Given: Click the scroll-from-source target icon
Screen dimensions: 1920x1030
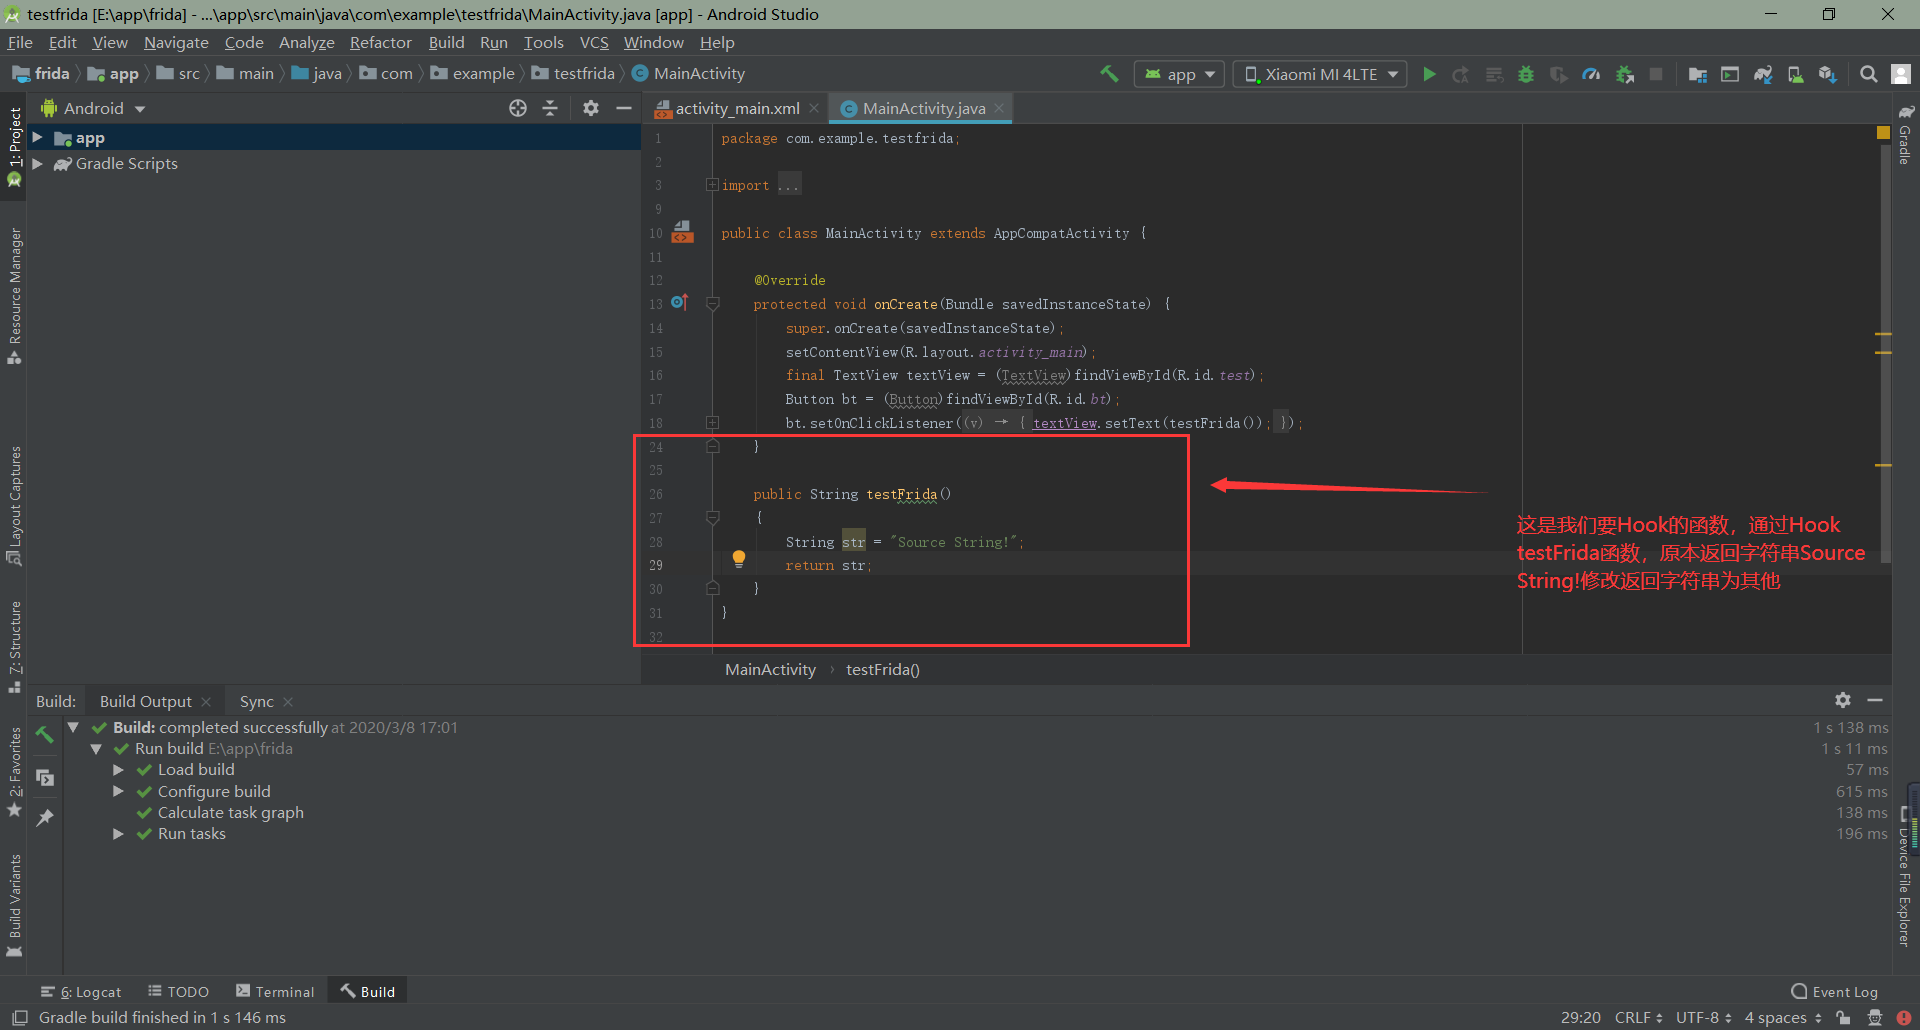Looking at the screenshot, I should pos(518,108).
